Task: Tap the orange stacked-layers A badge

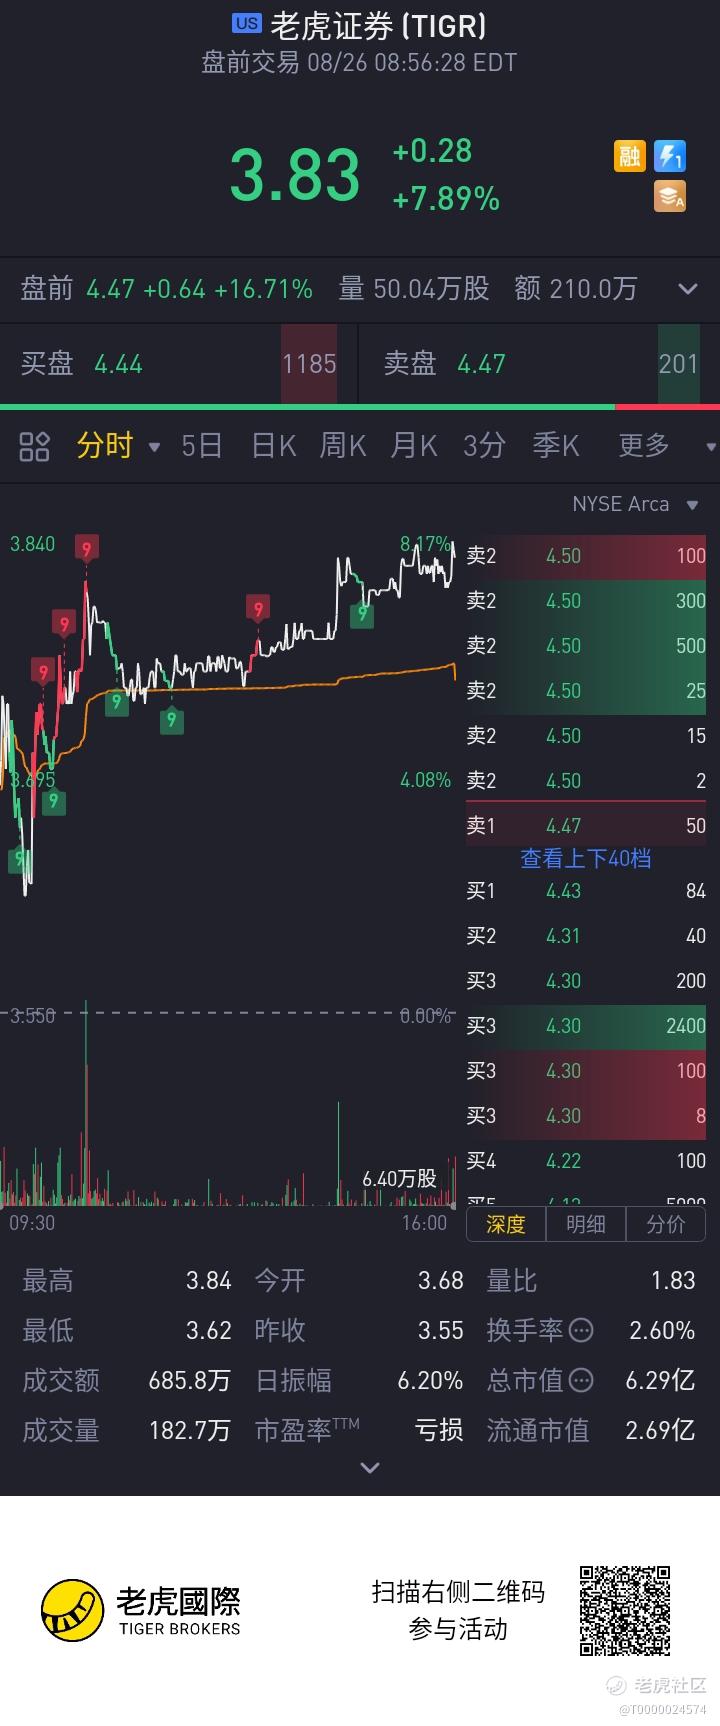Action: (x=670, y=196)
